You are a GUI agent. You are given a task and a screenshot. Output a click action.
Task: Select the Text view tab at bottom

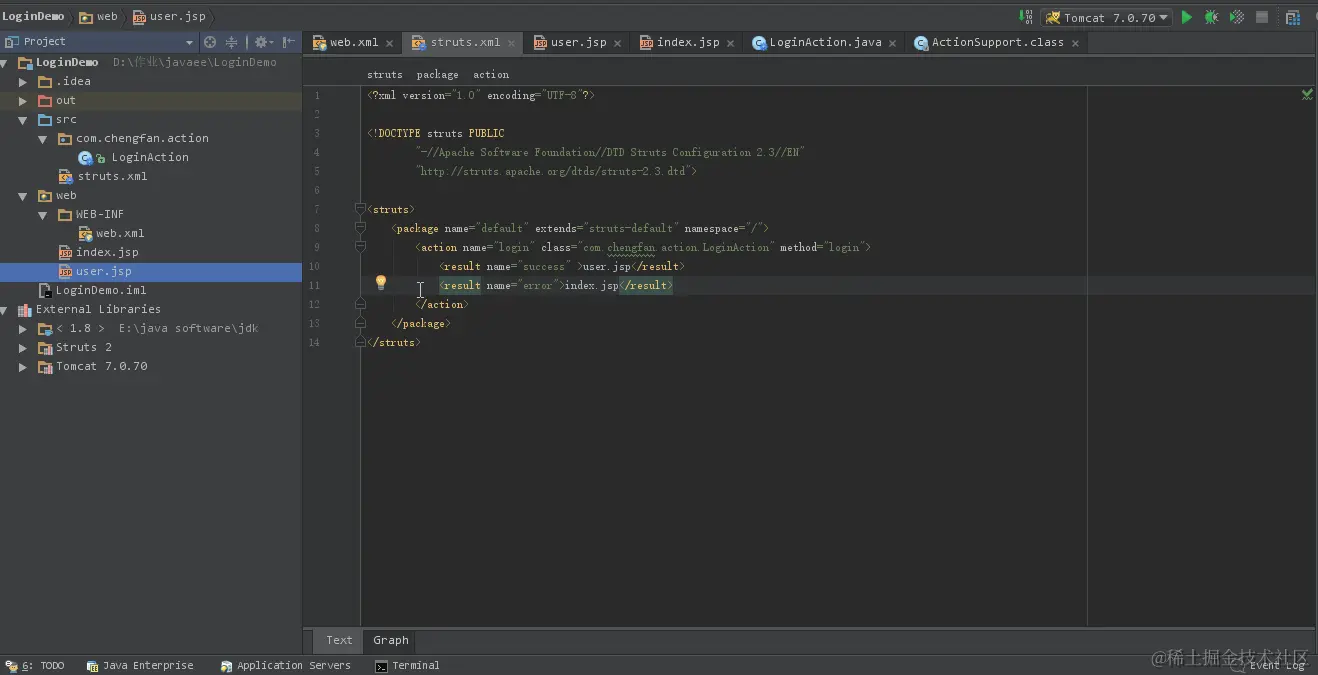point(339,640)
